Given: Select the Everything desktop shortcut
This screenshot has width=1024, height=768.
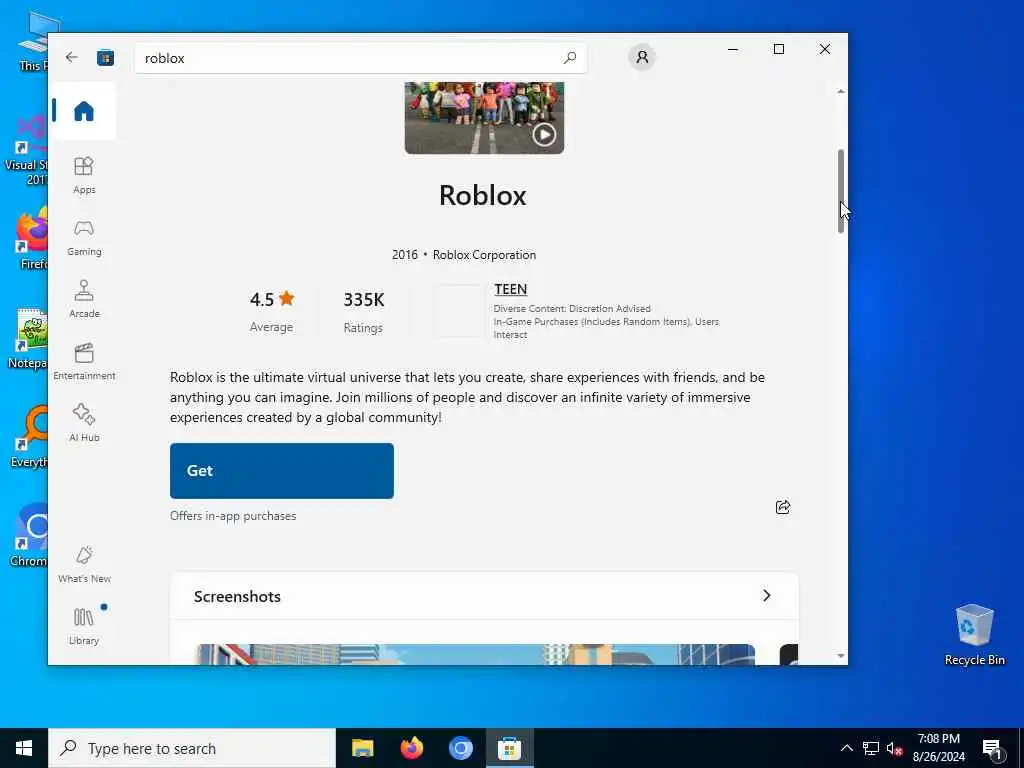Looking at the screenshot, I should click(29, 436).
